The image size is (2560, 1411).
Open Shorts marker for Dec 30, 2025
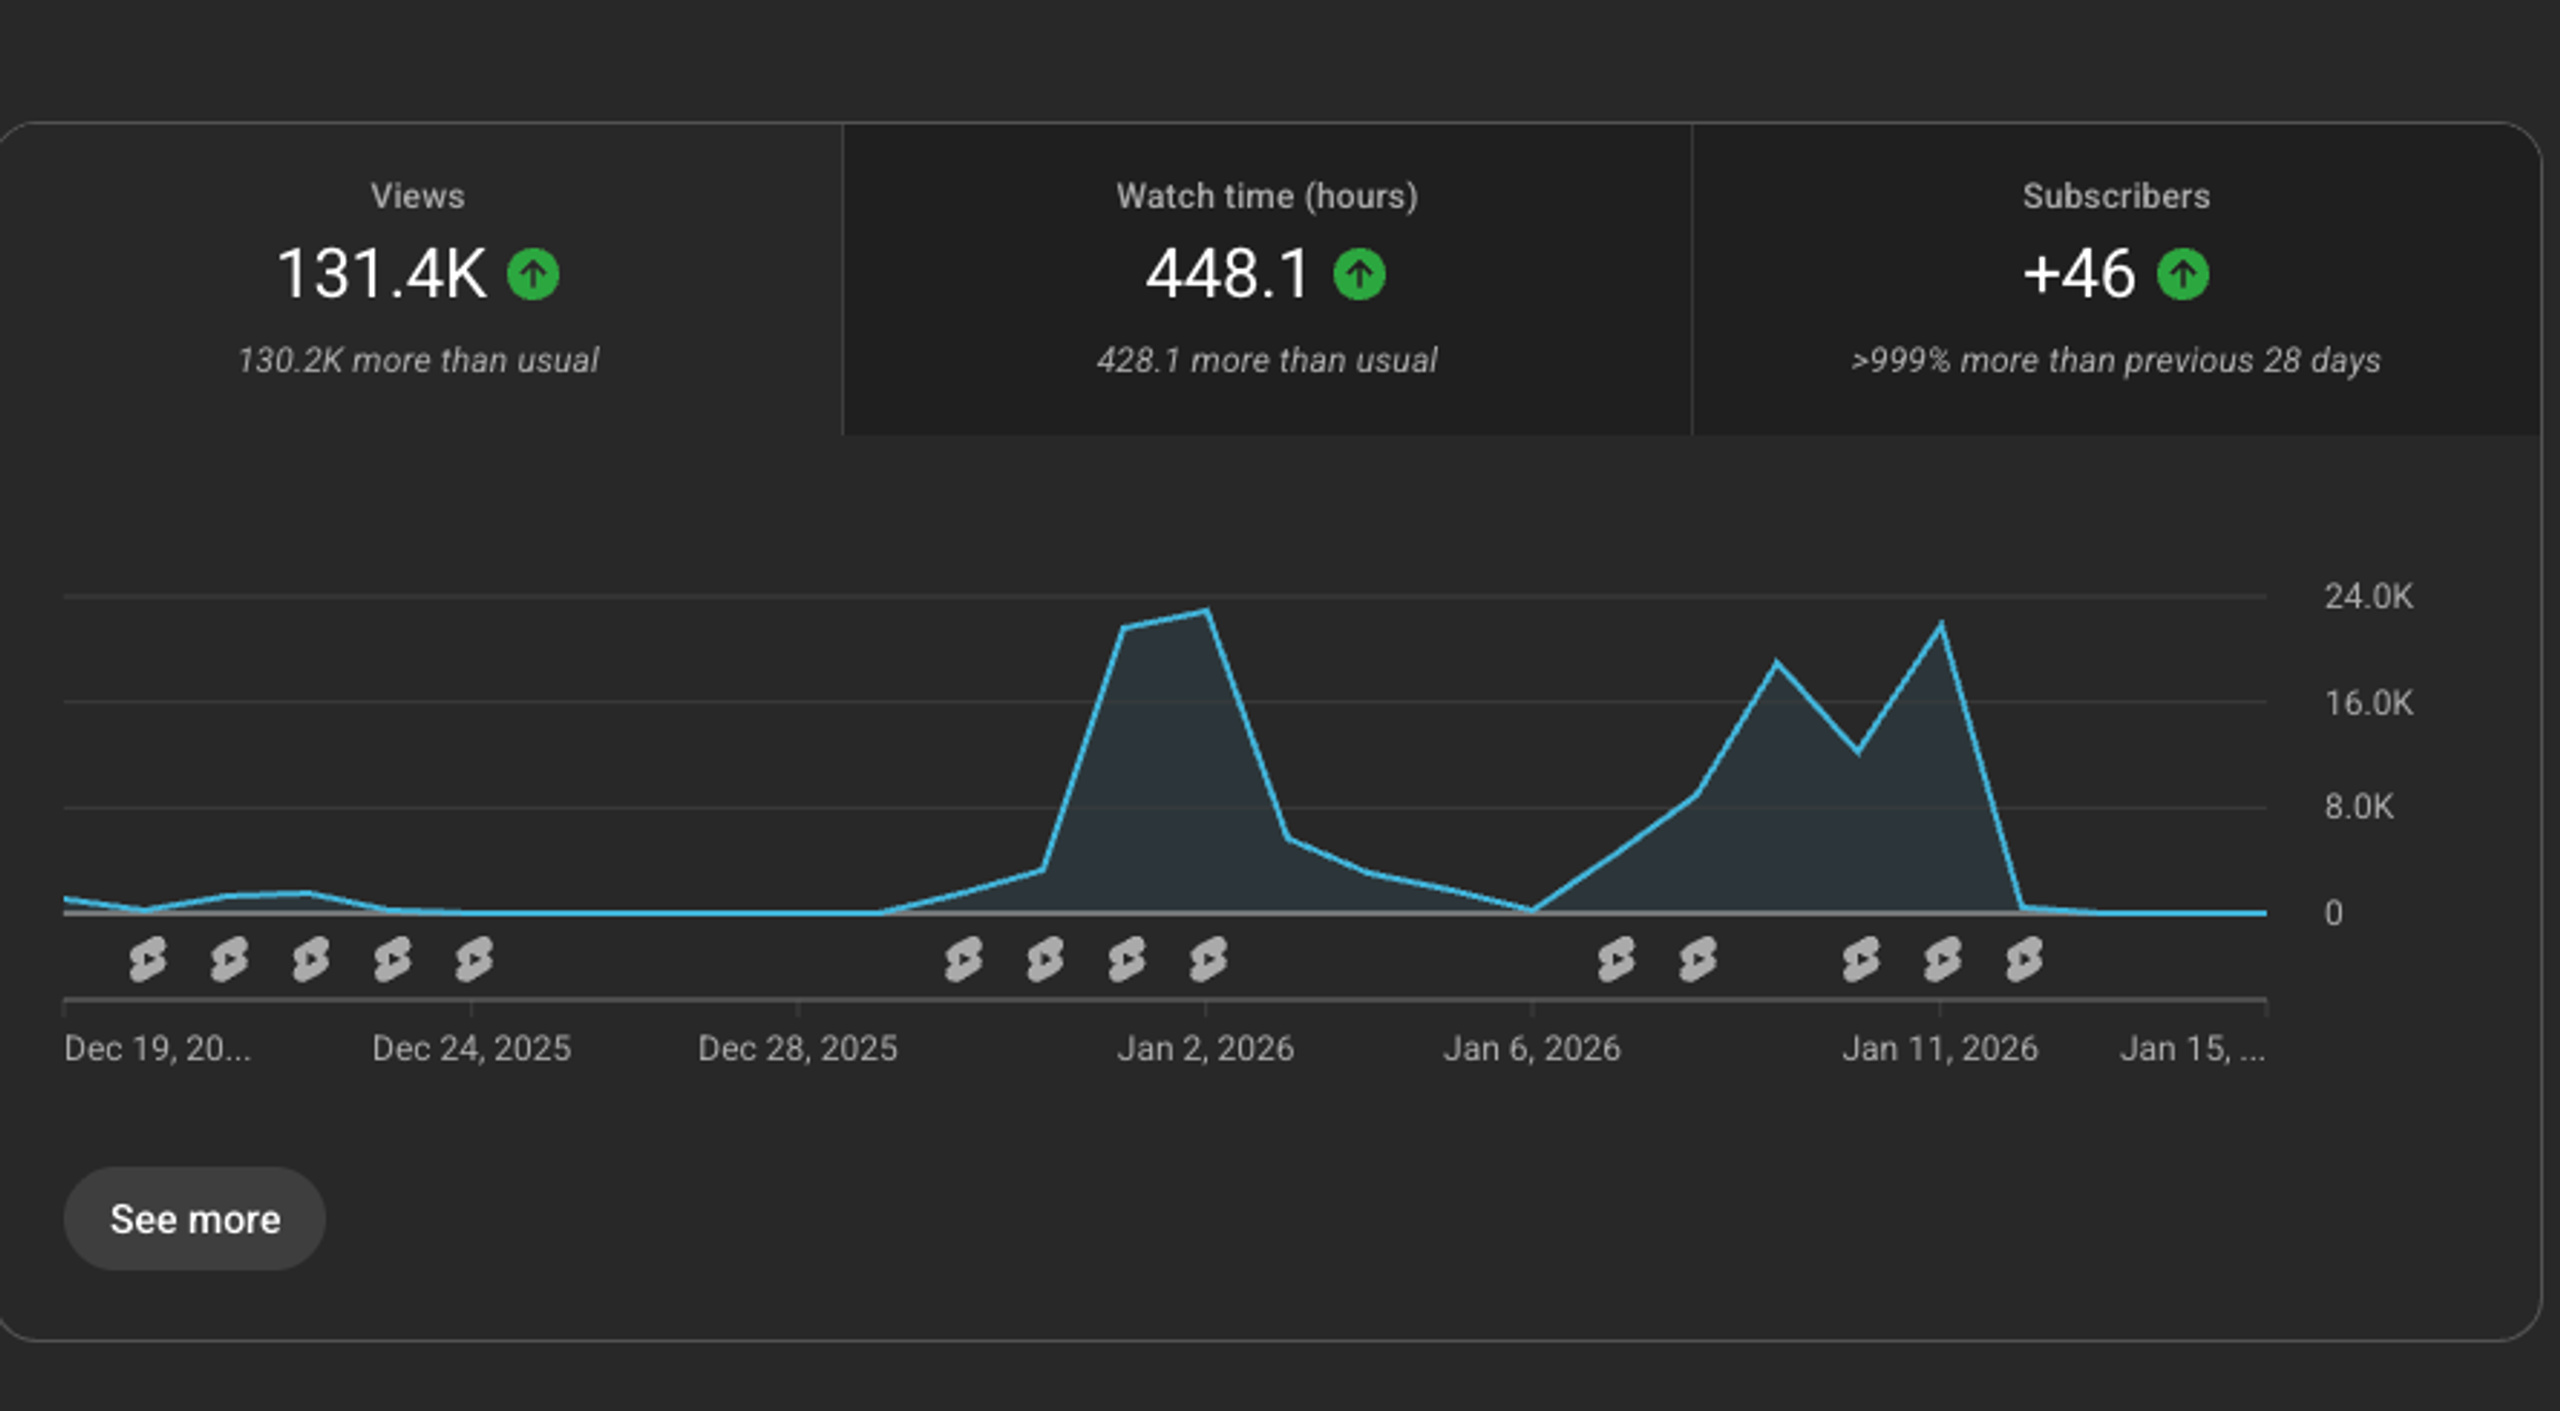pos(964,959)
